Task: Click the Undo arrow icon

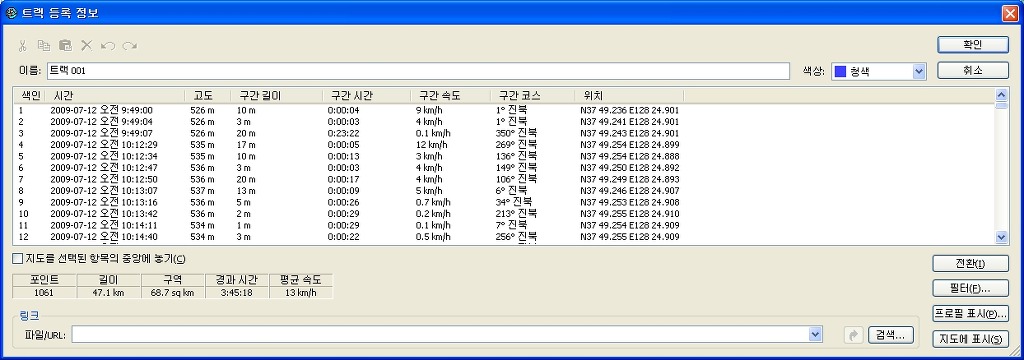Action: click(x=108, y=46)
